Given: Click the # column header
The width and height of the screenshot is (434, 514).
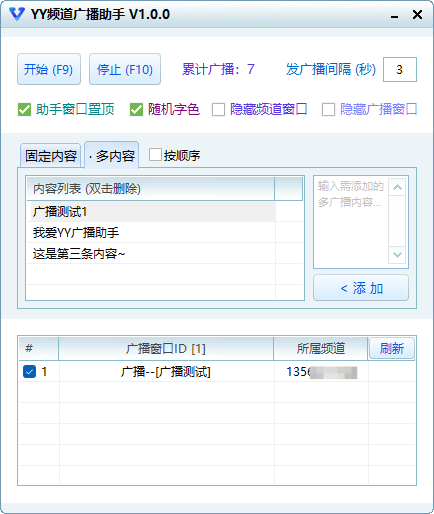Looking at the screenshot, I should tap(39, 349).
